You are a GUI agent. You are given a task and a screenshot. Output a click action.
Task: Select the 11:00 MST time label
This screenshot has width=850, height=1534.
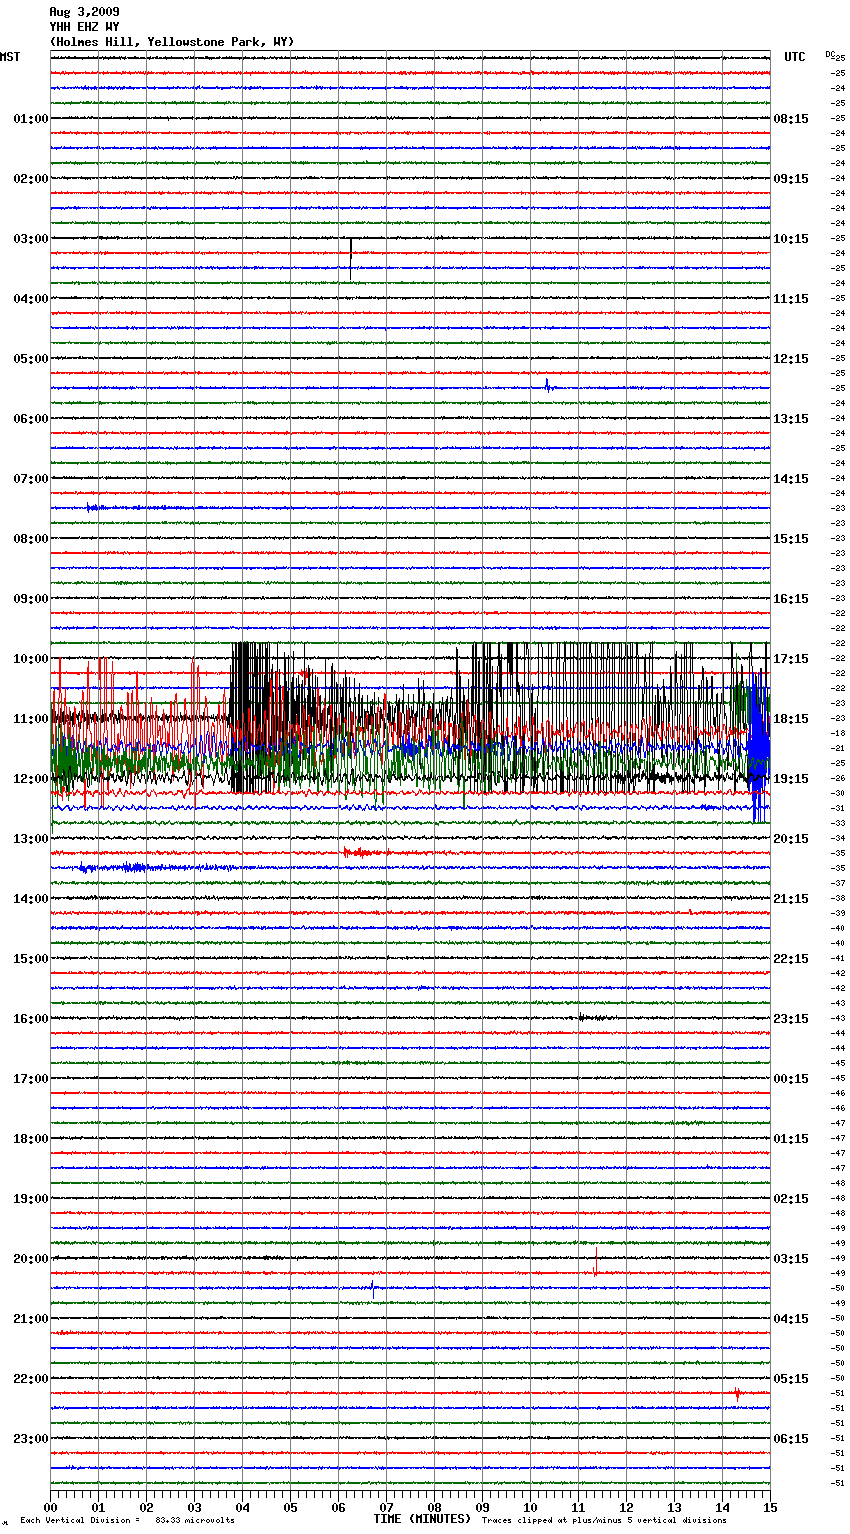point(31,719)
